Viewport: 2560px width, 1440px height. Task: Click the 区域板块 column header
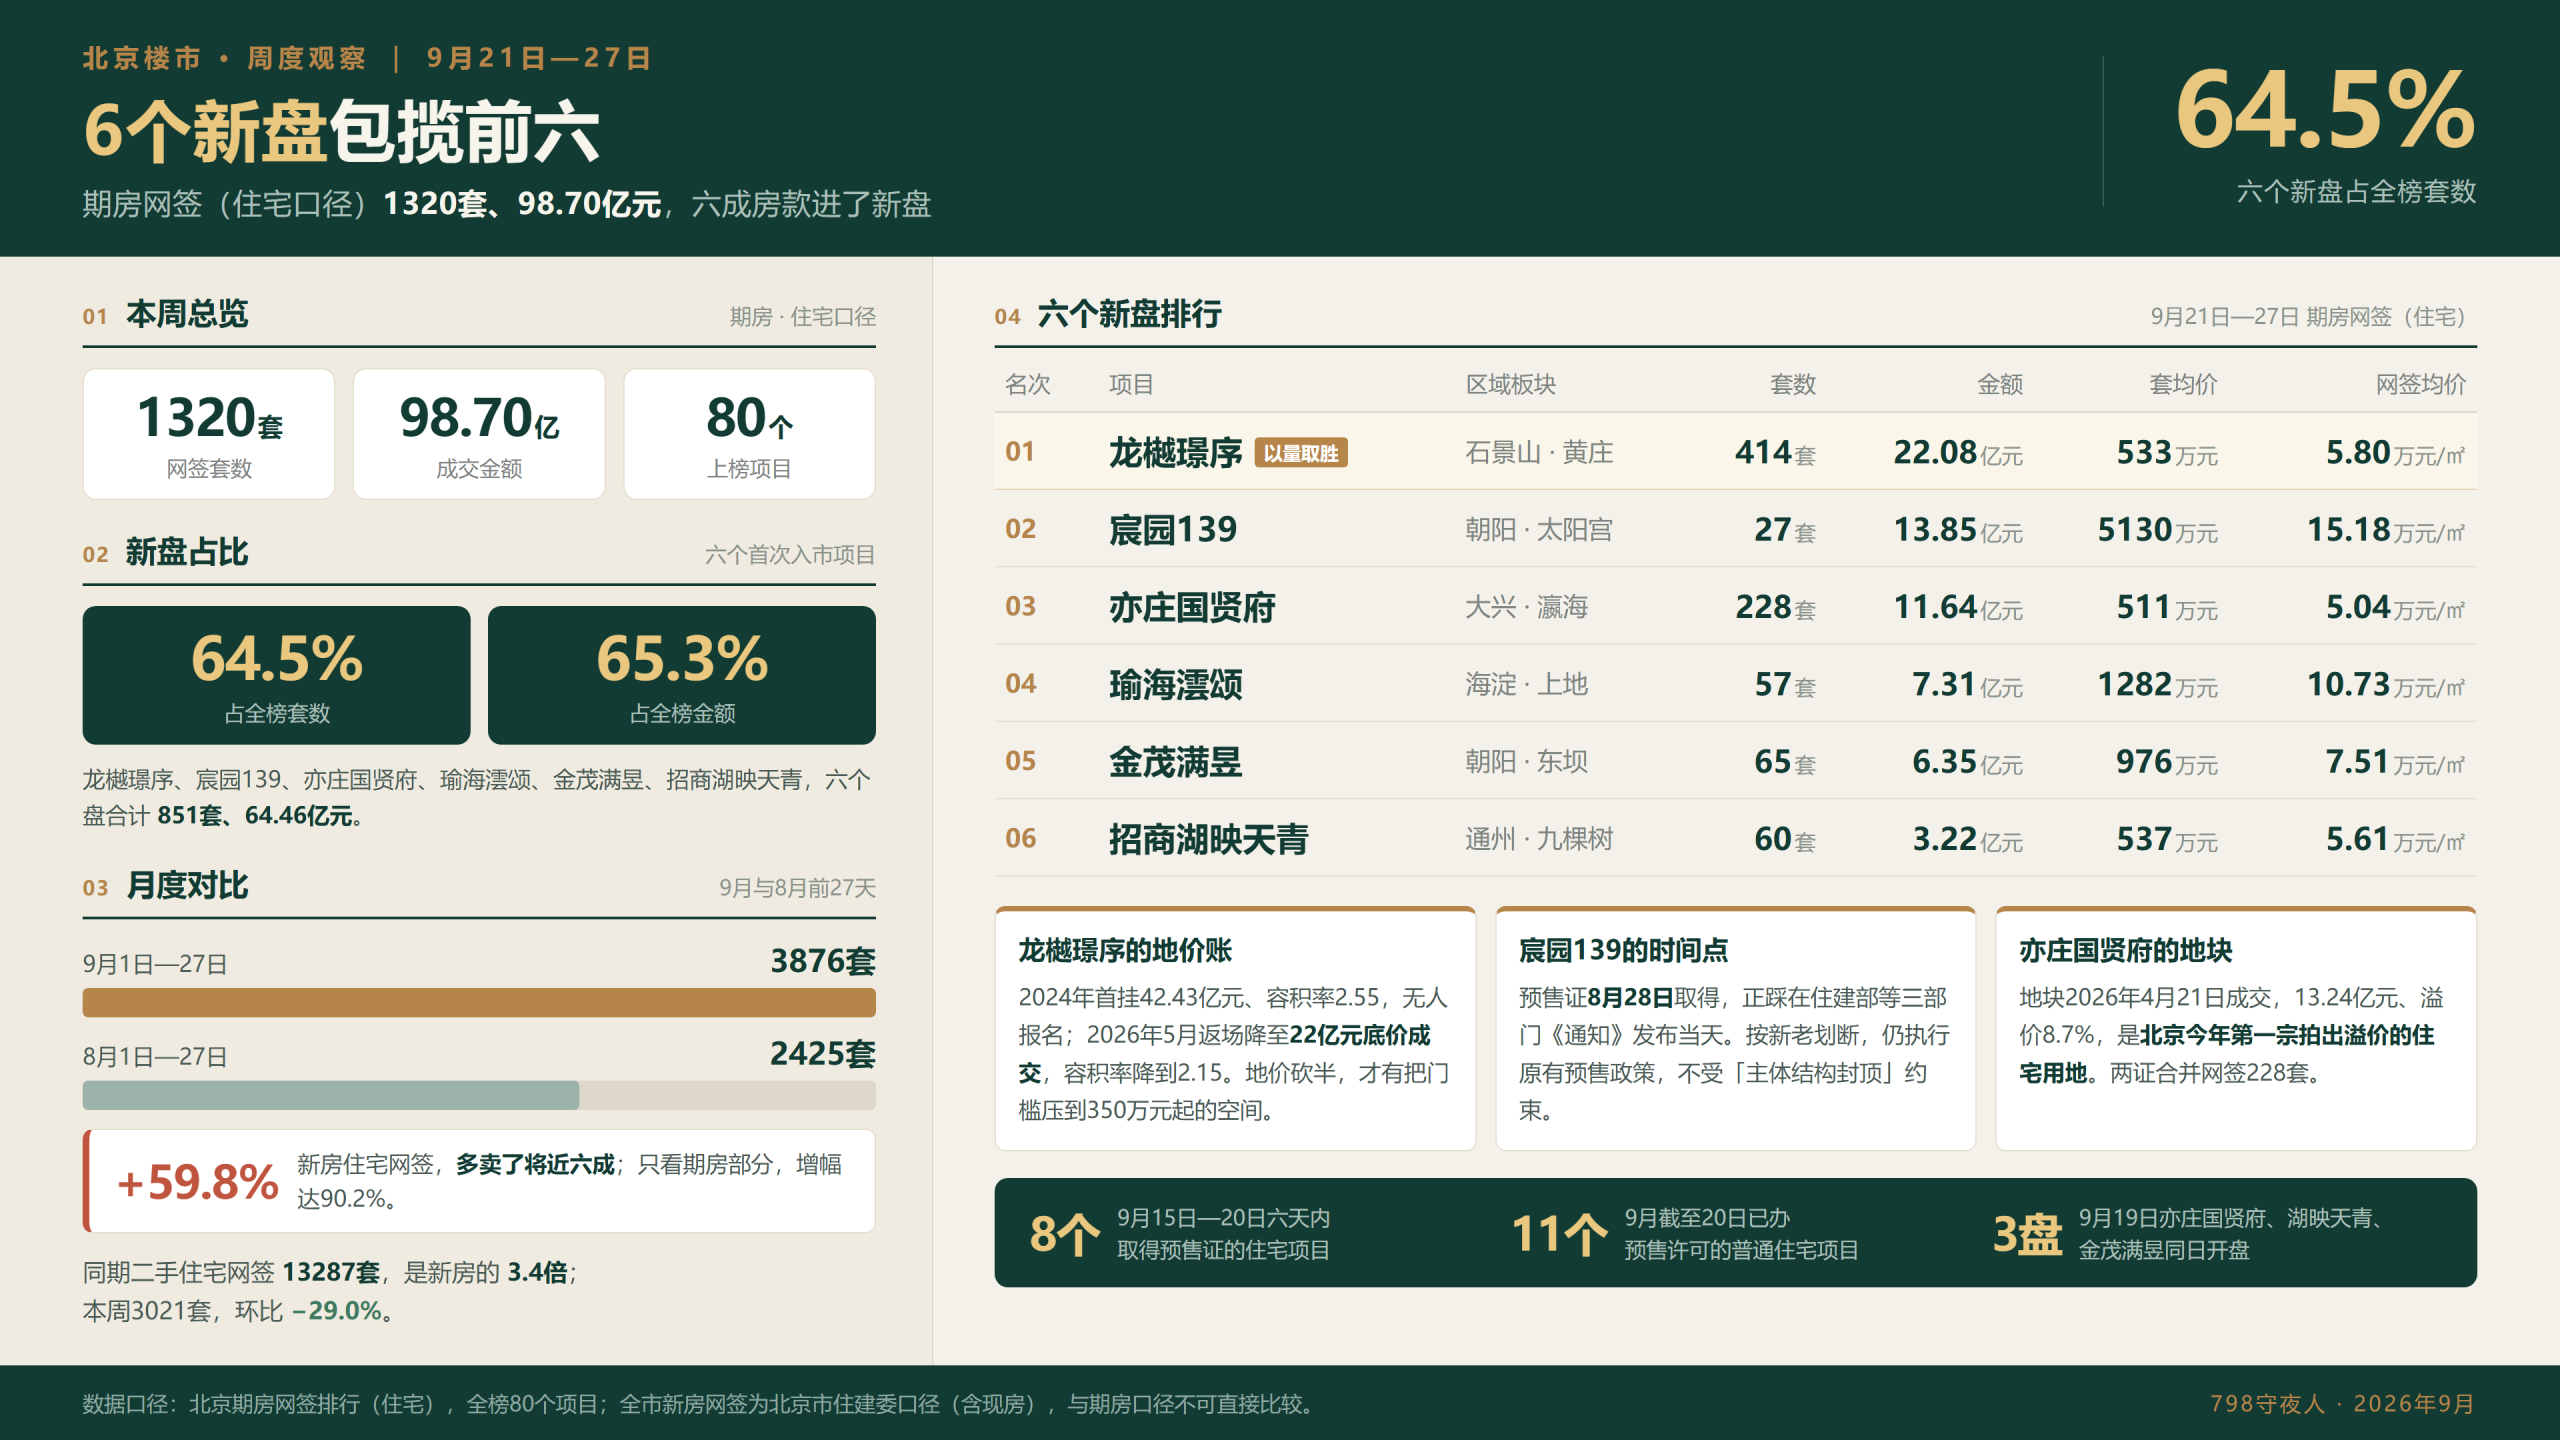click(1510, 384)
